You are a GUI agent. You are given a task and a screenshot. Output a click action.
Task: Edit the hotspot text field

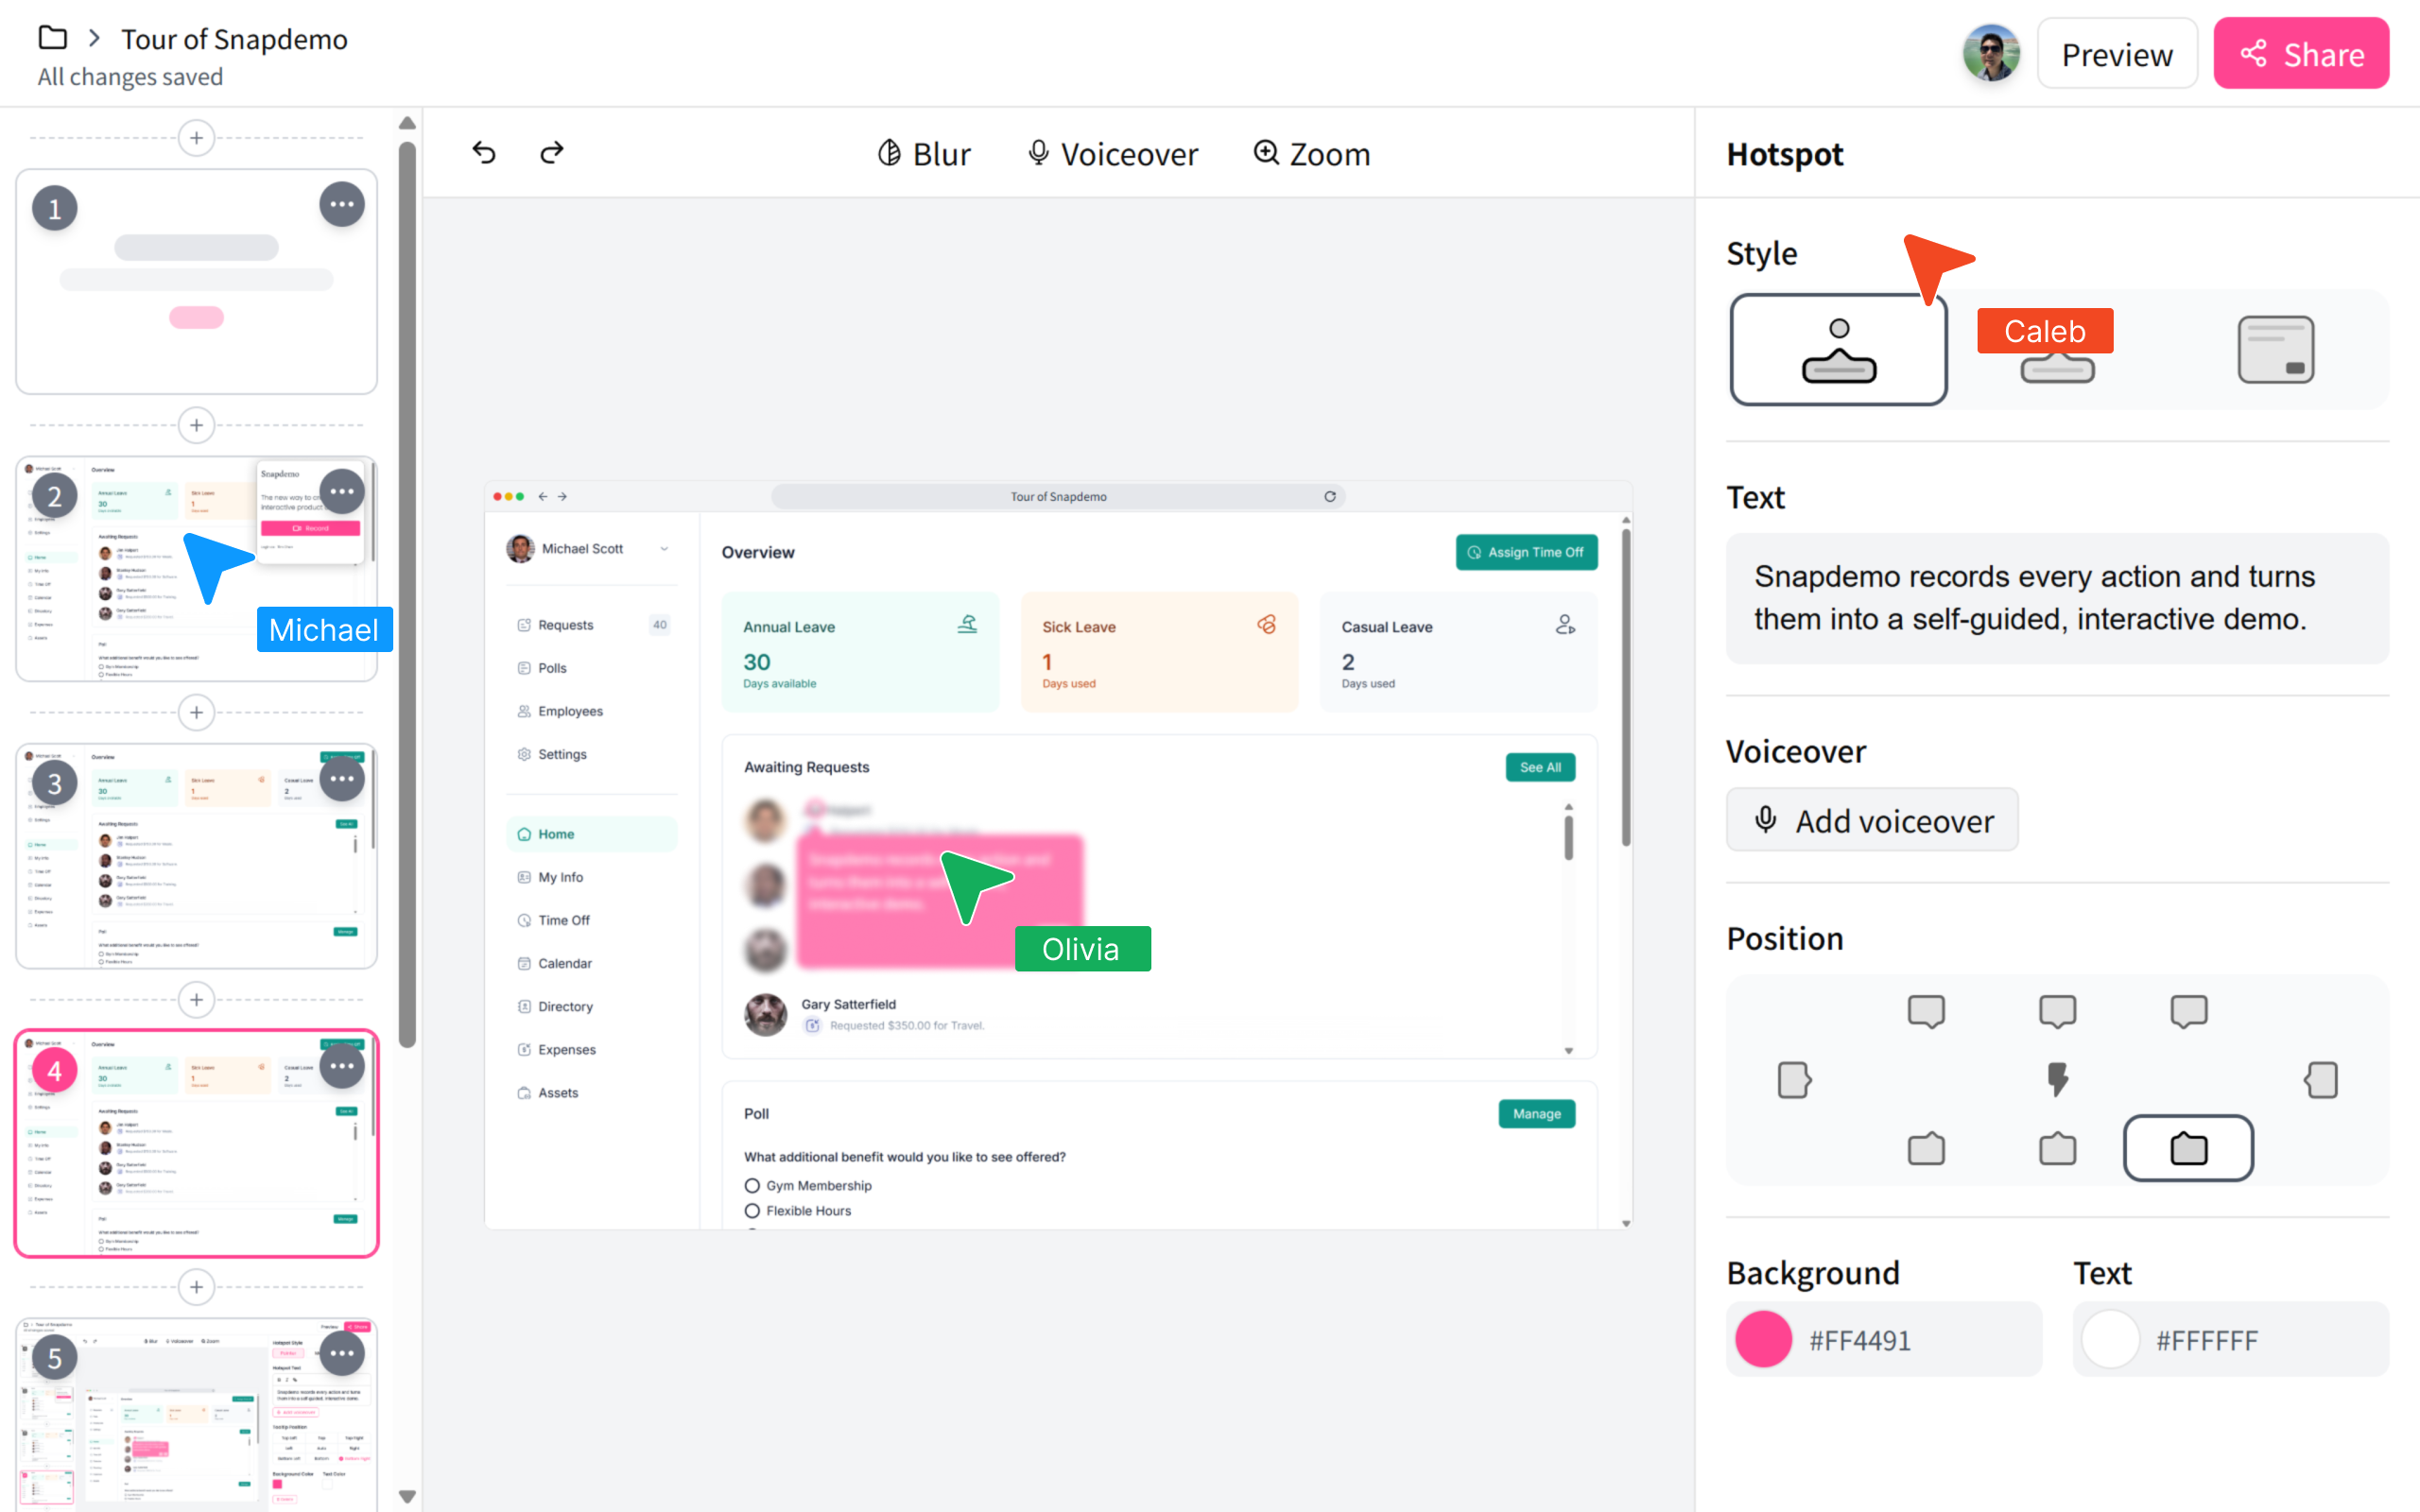(2057, 598)
